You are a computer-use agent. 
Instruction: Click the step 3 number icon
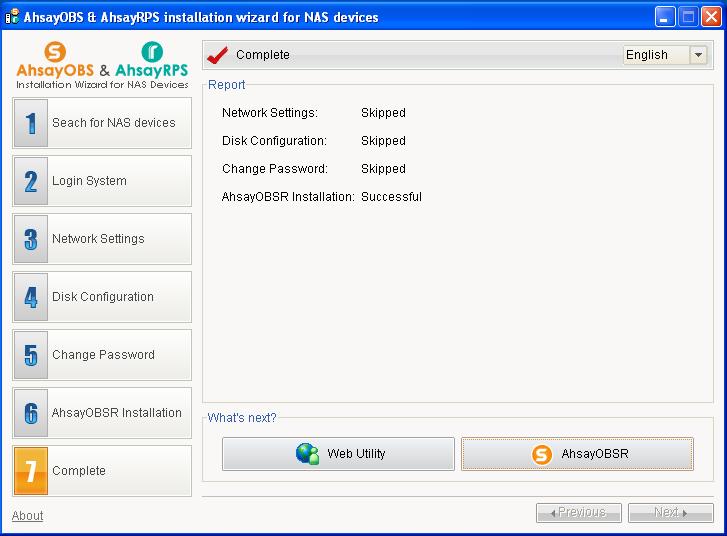tap(31, 239)
